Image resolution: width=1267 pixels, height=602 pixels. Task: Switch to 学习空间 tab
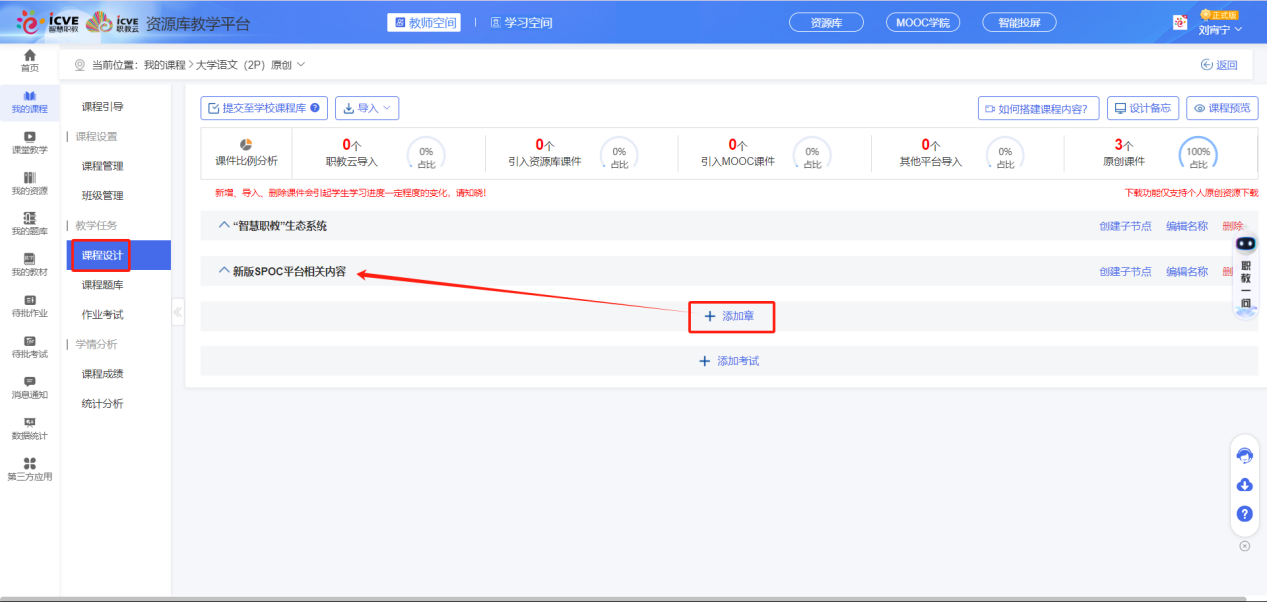point(516,22)
